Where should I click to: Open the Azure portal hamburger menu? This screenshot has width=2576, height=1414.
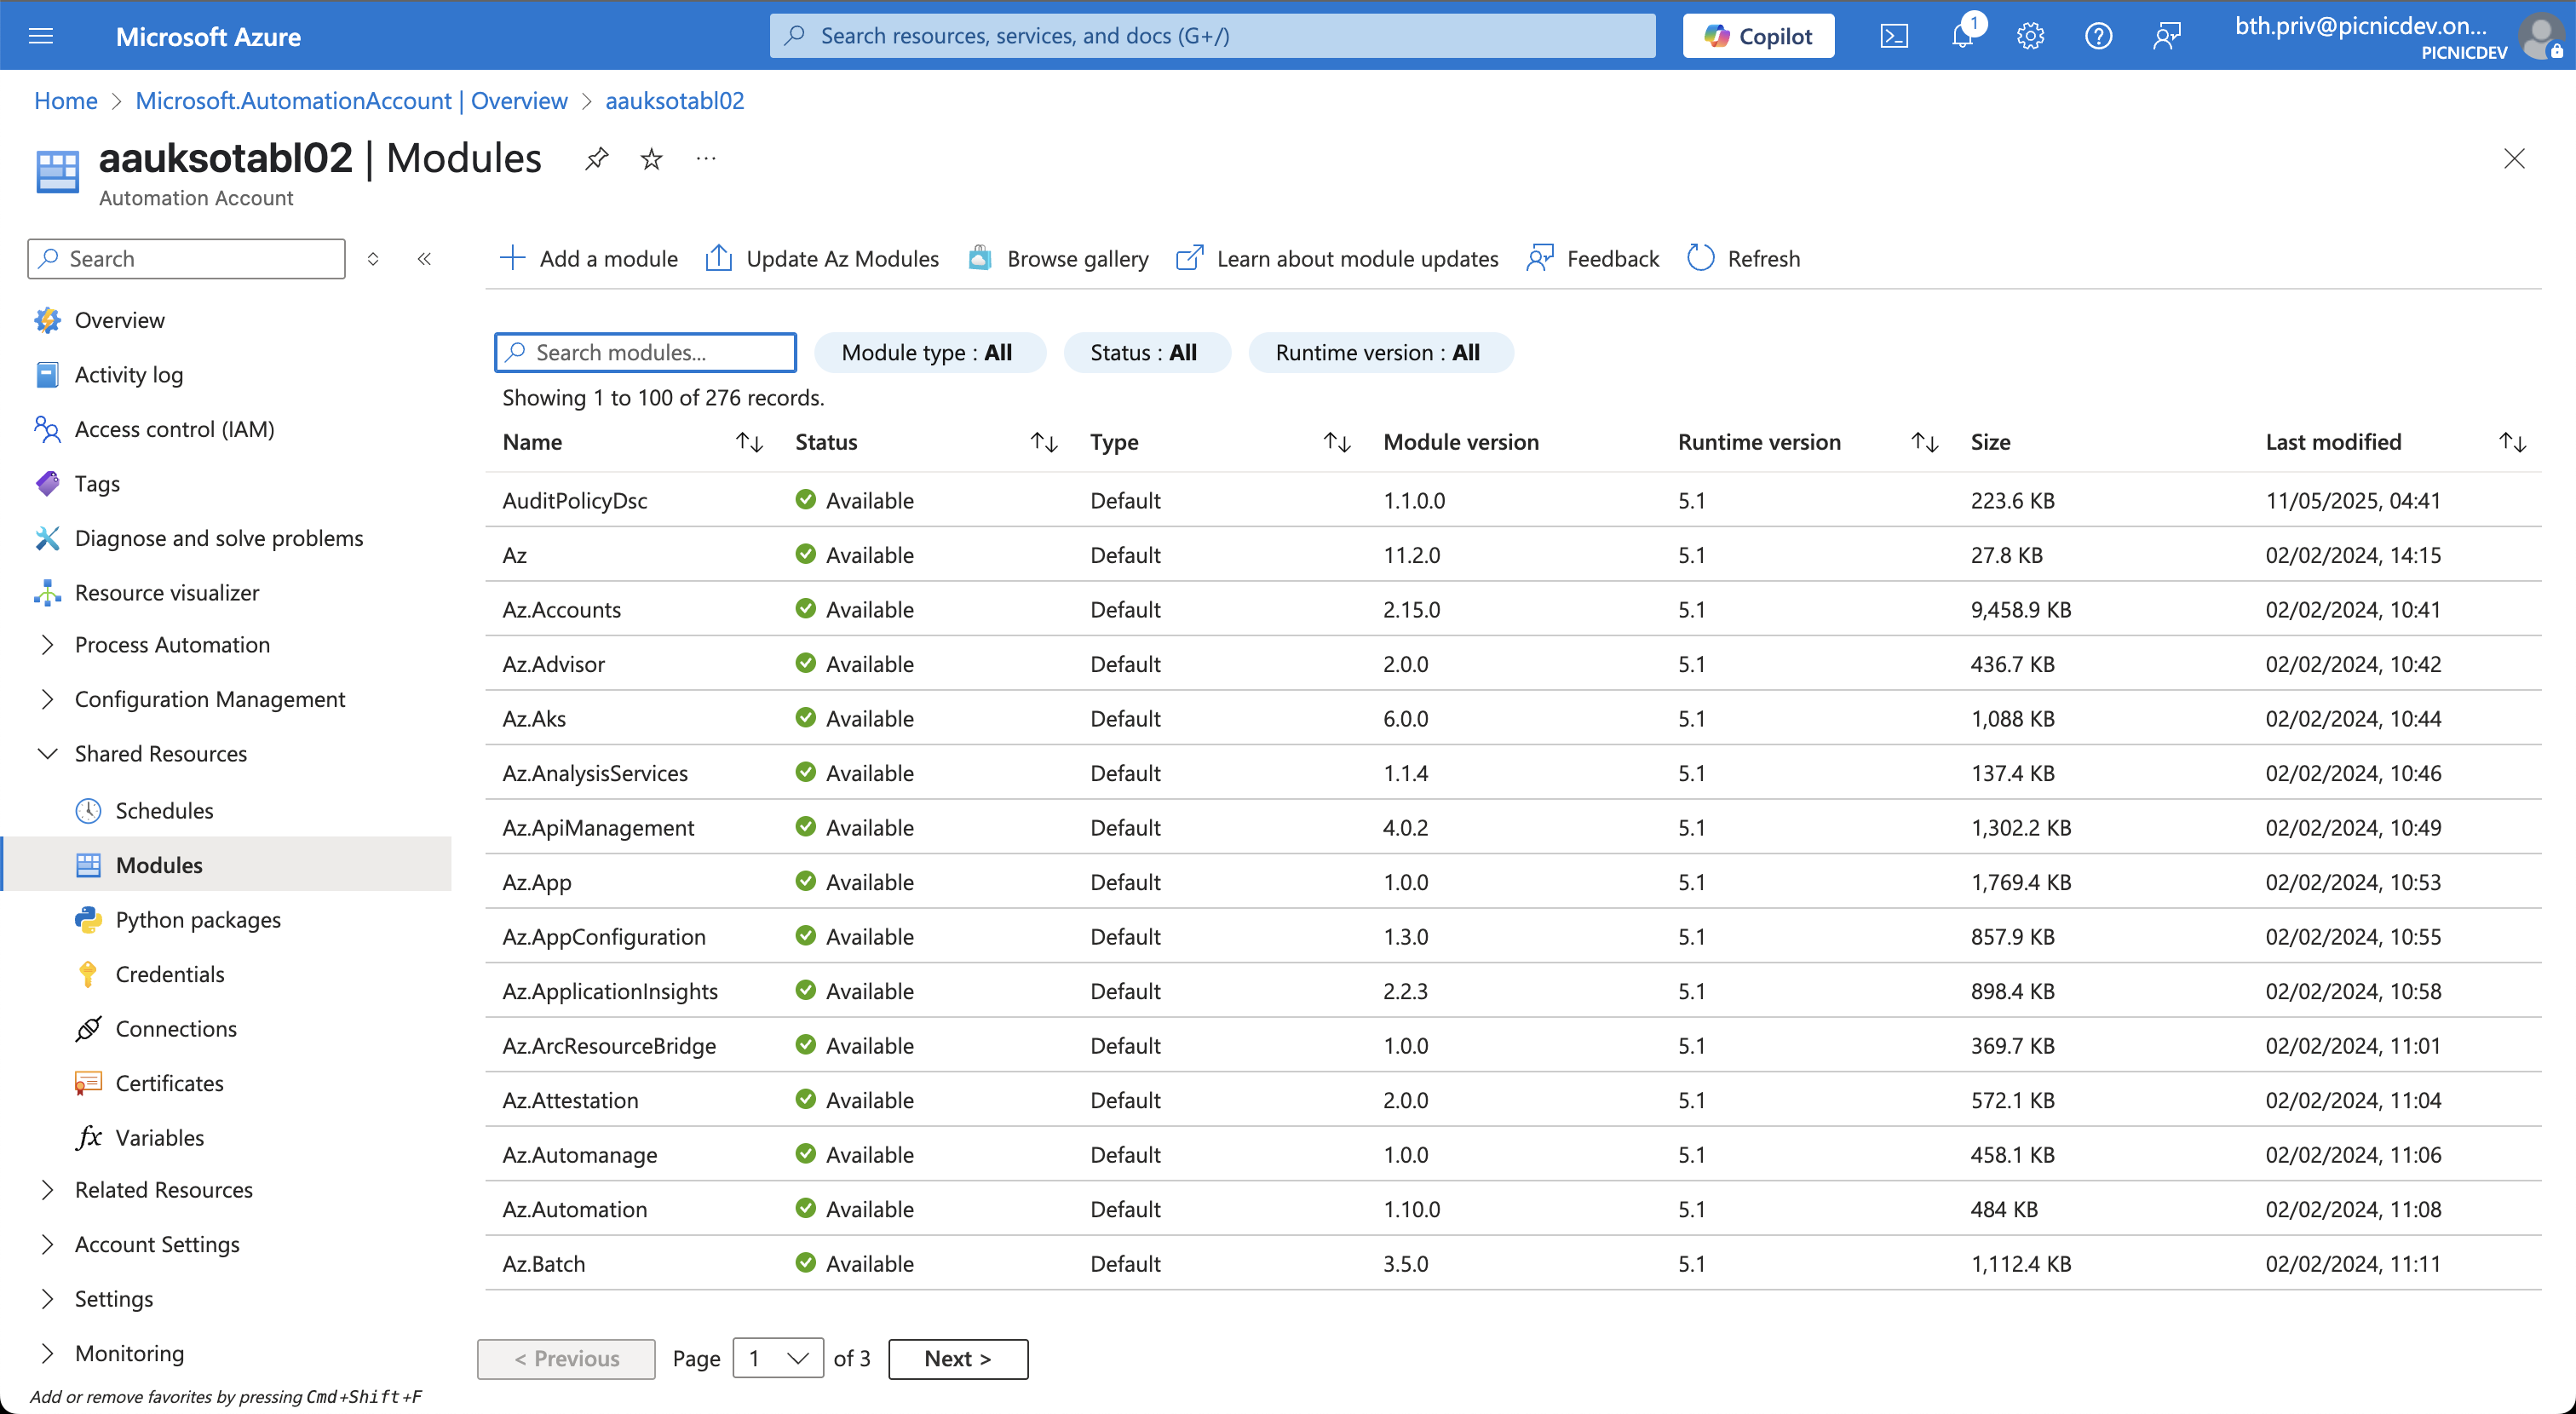tap(41, 36)
